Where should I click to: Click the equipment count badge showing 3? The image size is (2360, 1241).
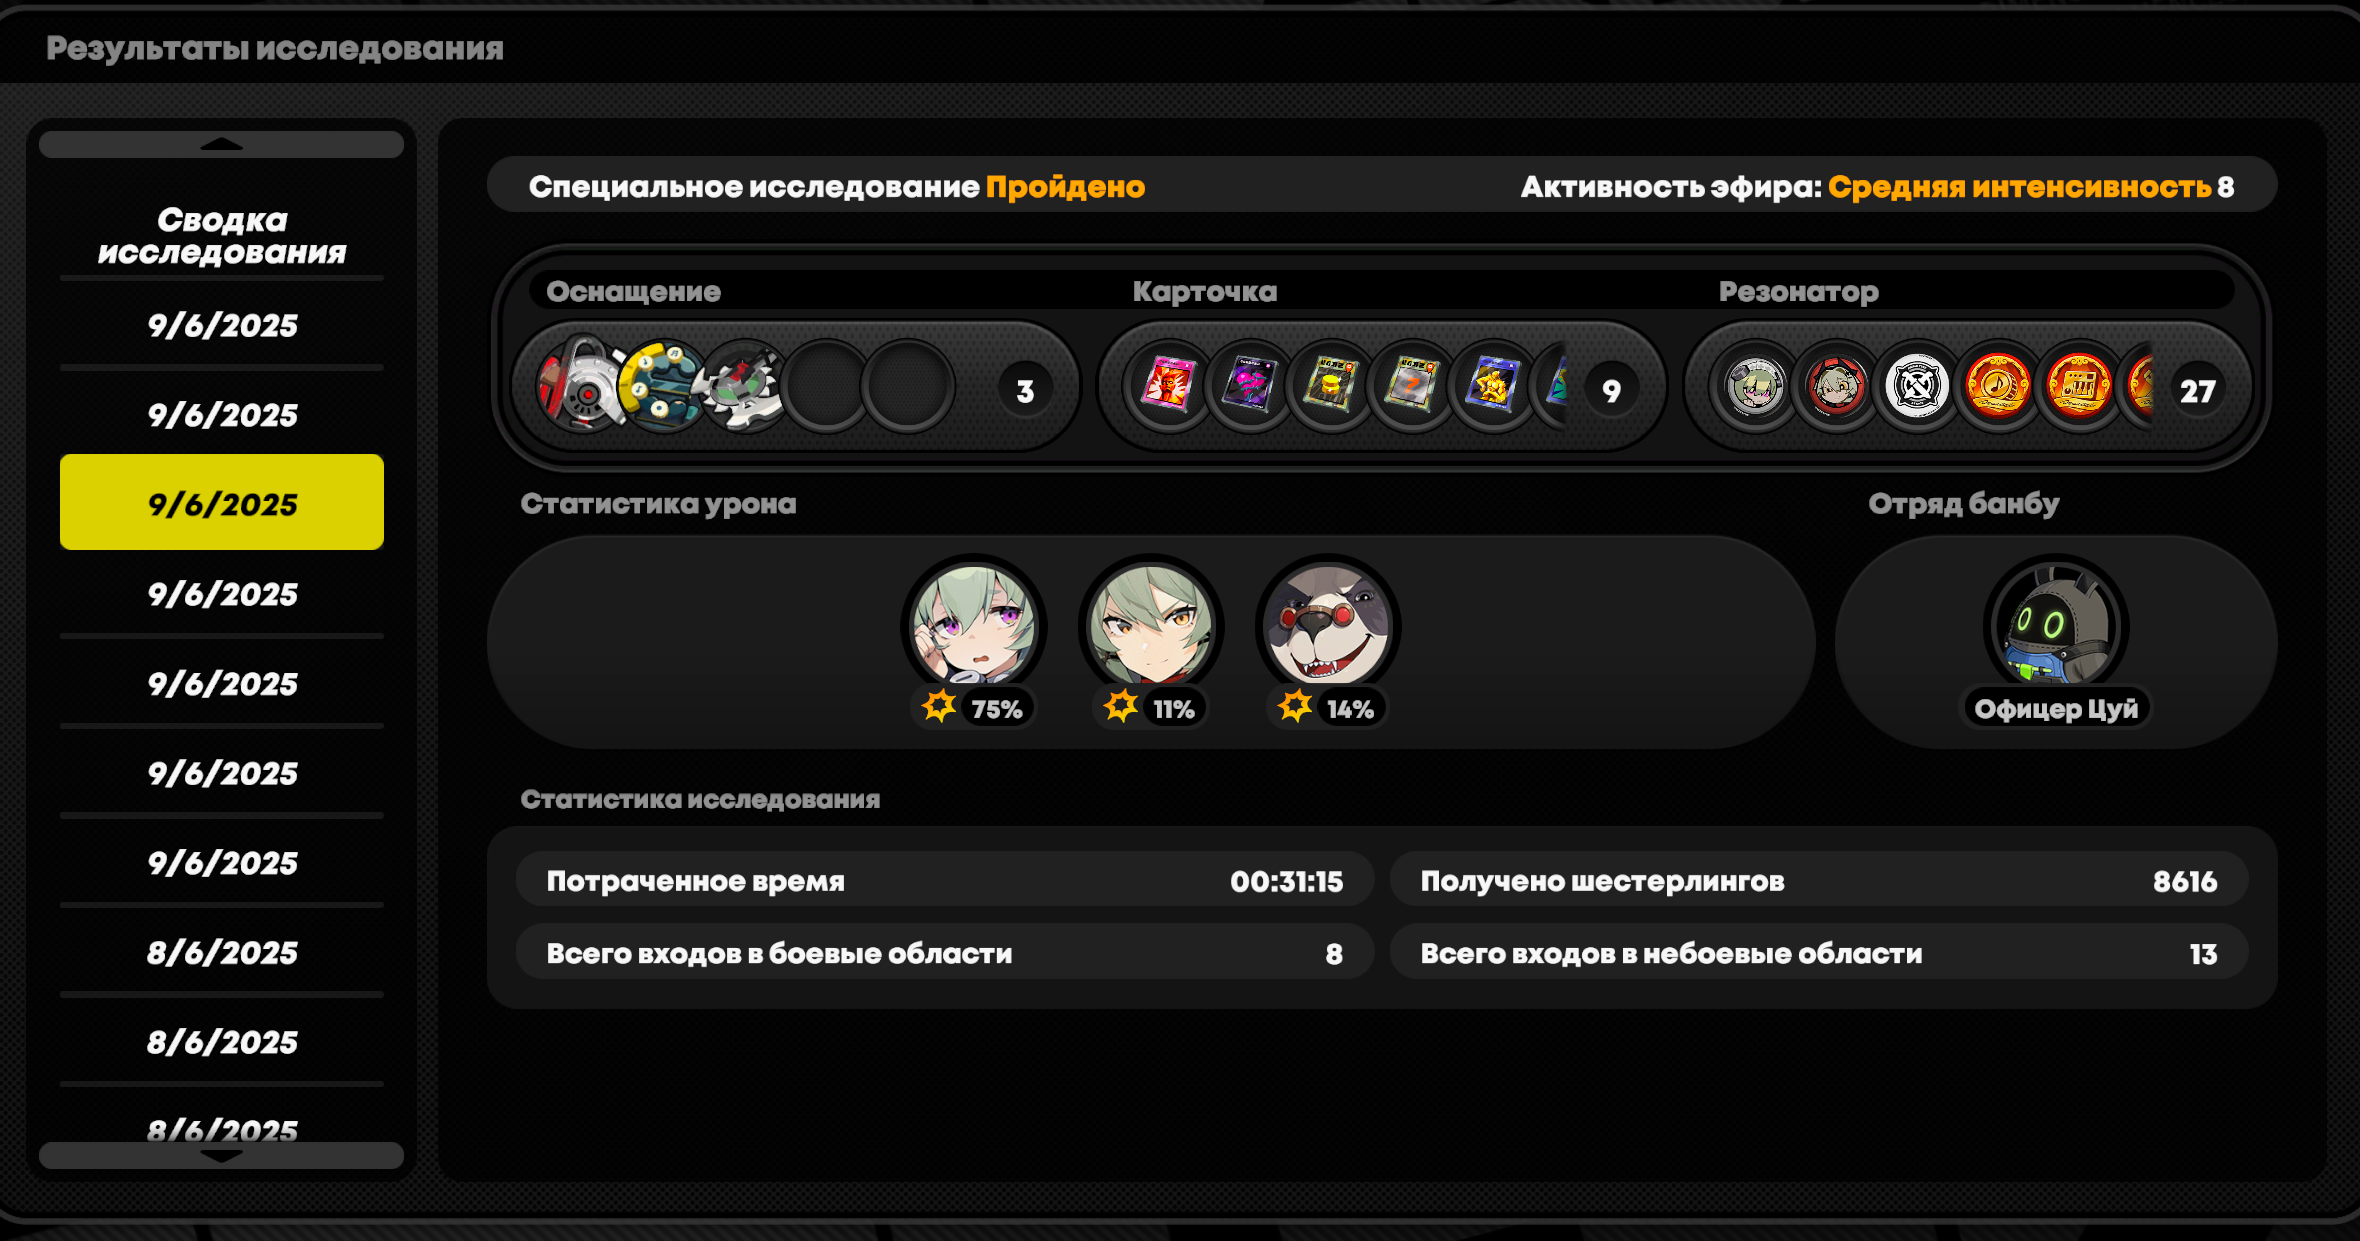[1025, 391]
